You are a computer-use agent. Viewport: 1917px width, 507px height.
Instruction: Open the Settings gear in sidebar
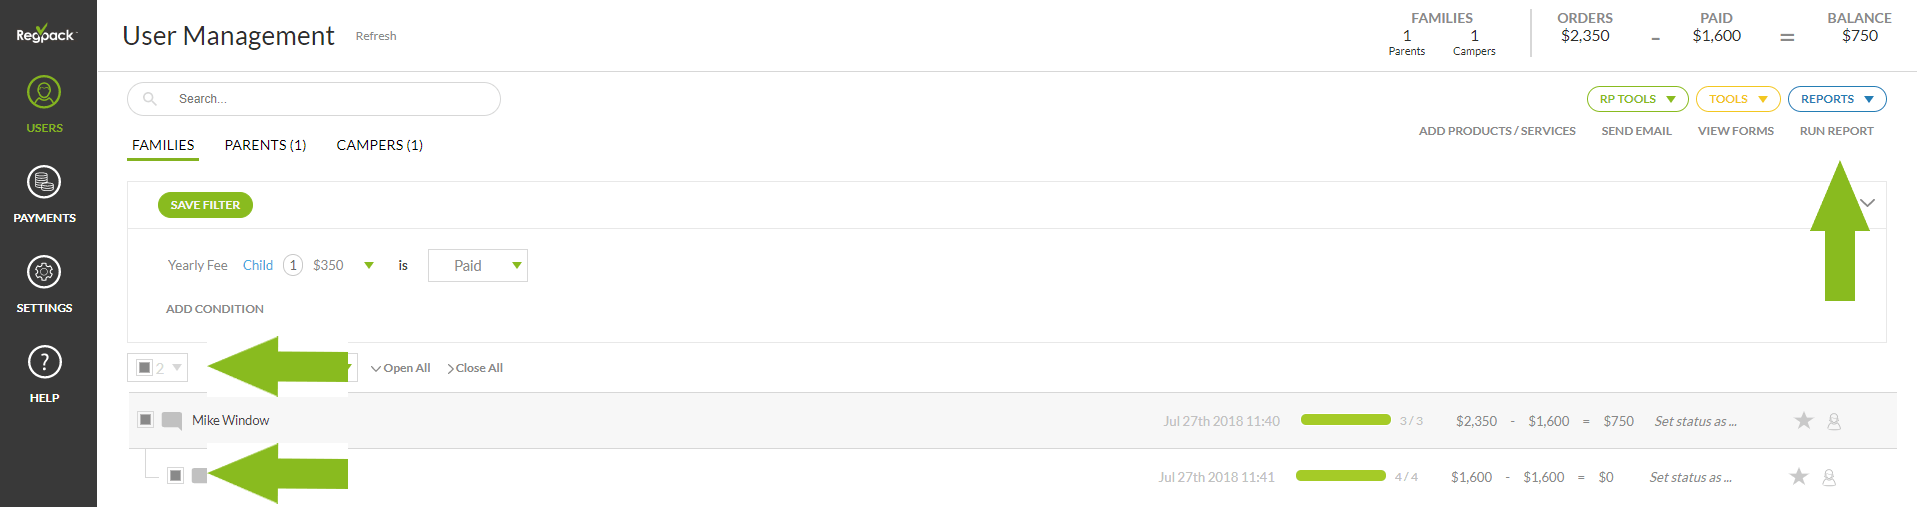44,285
